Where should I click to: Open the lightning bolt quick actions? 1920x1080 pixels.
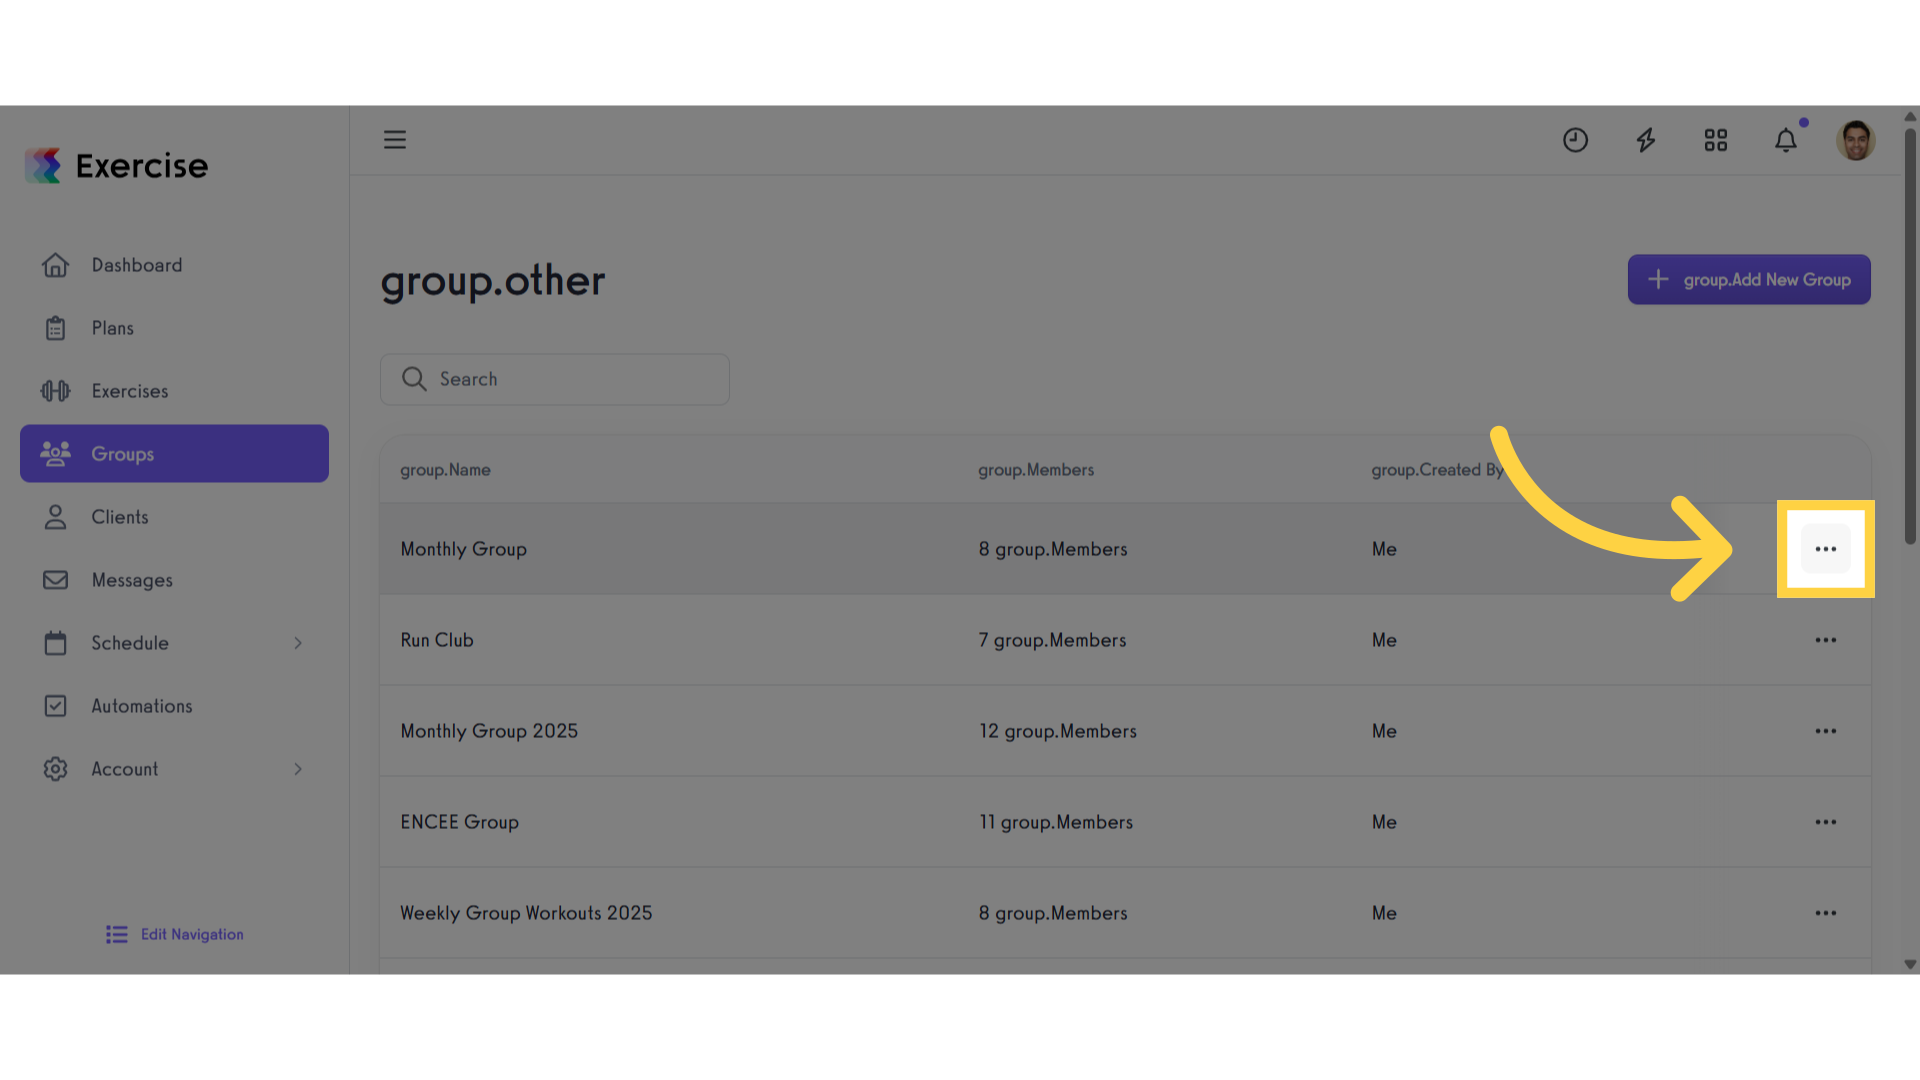click(x=1646, y=140)
